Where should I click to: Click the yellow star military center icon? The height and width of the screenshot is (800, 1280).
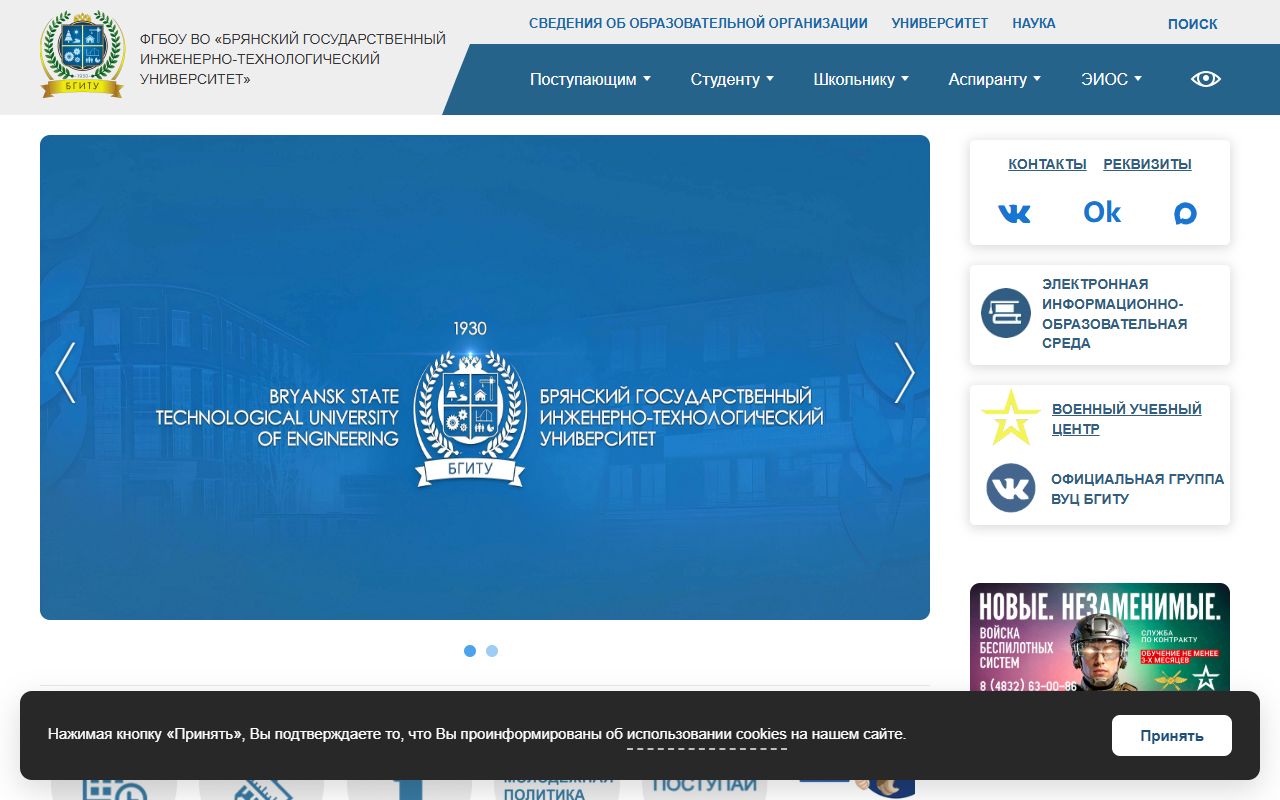coord(1010,418)
